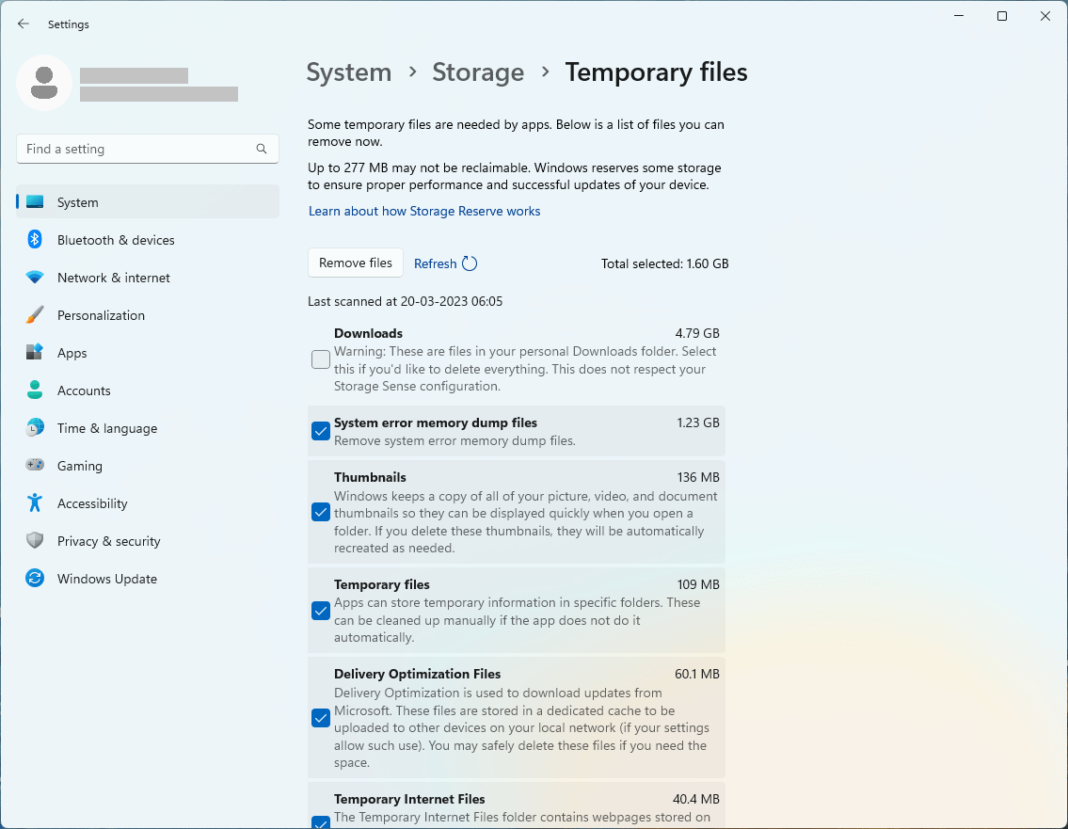Click the Apps icon in sidebar
This screenshot has height=829, width=1068.
35,352
